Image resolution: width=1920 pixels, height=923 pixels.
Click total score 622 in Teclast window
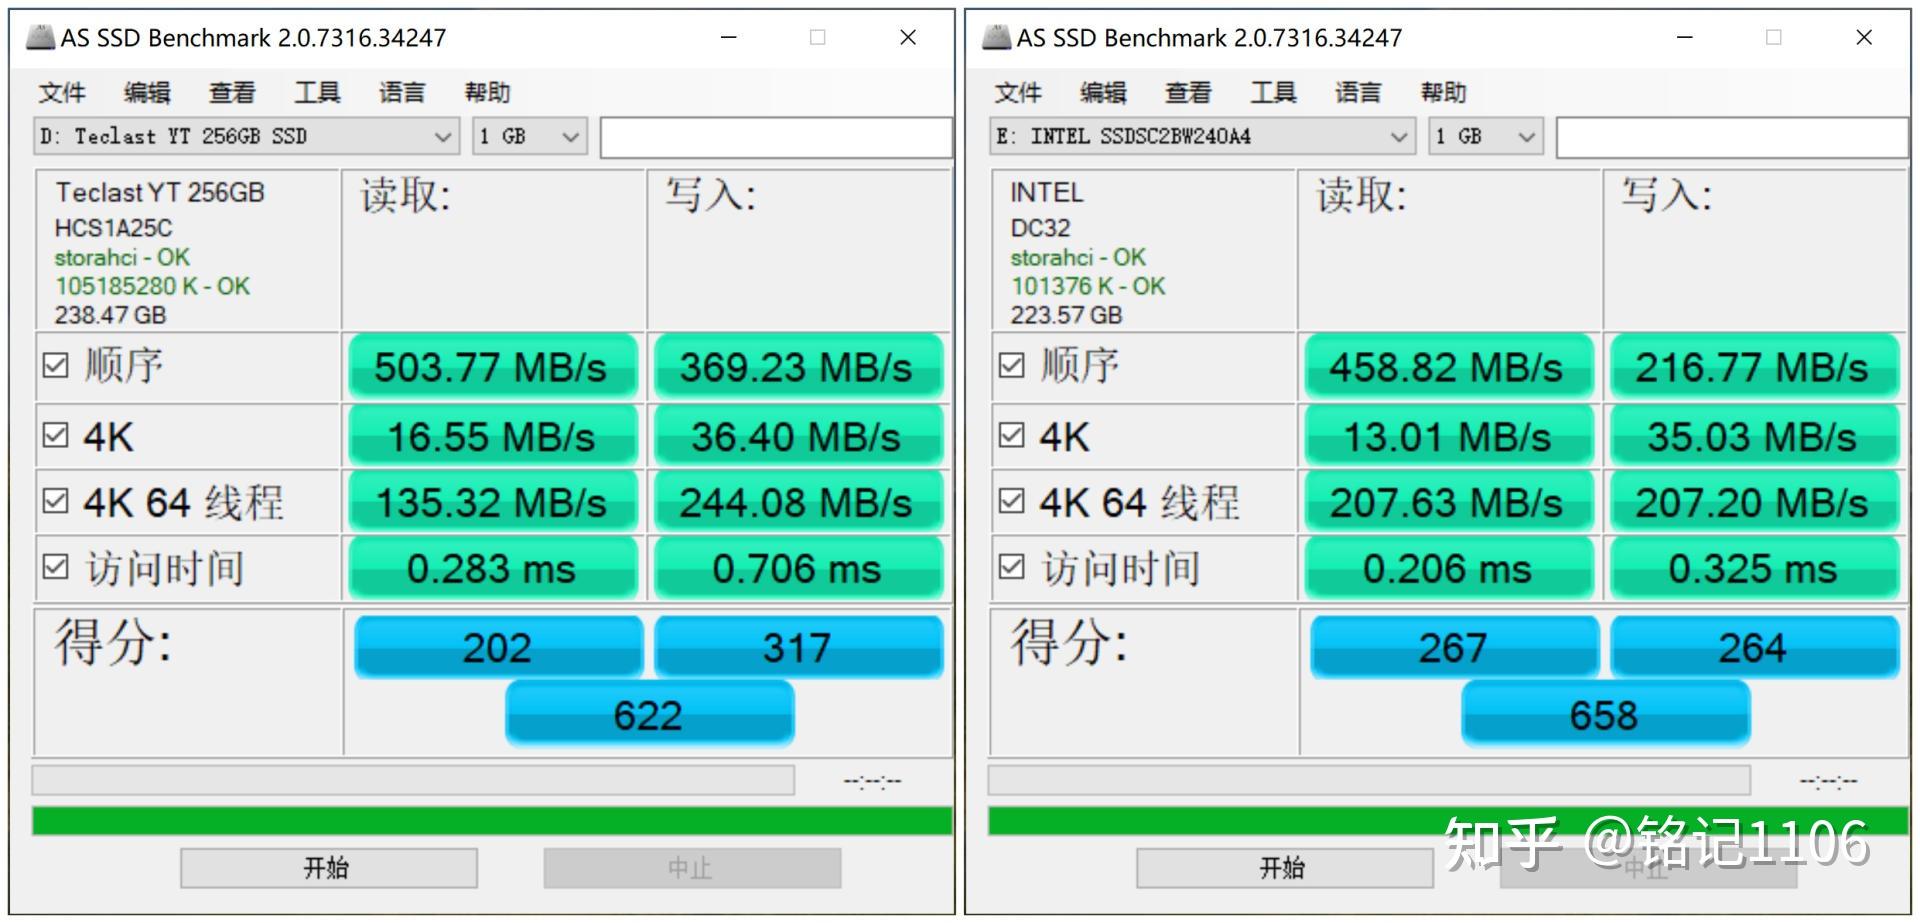pos(649,714)
